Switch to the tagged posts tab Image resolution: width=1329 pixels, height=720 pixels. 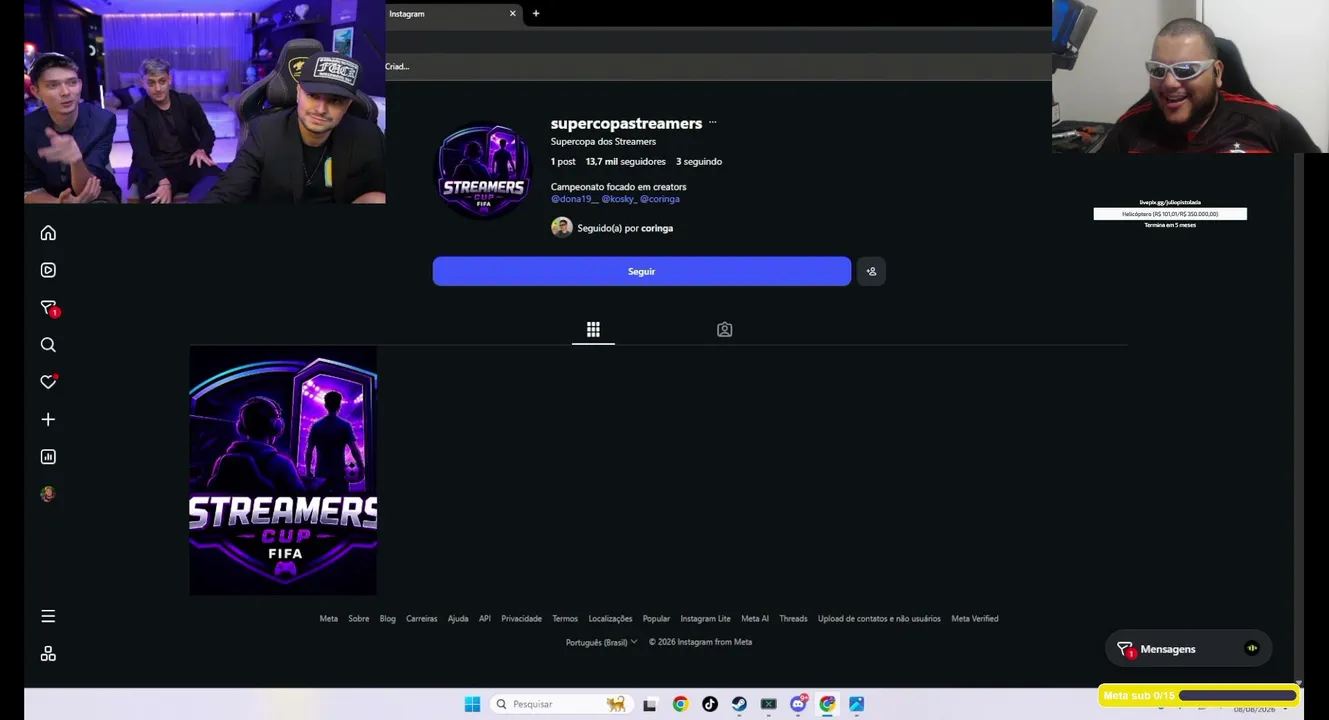click(725, 330)
